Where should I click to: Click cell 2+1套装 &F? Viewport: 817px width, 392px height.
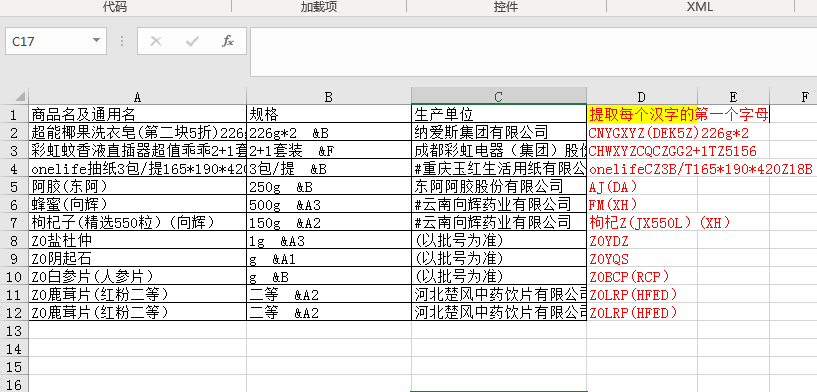point(329,151)
